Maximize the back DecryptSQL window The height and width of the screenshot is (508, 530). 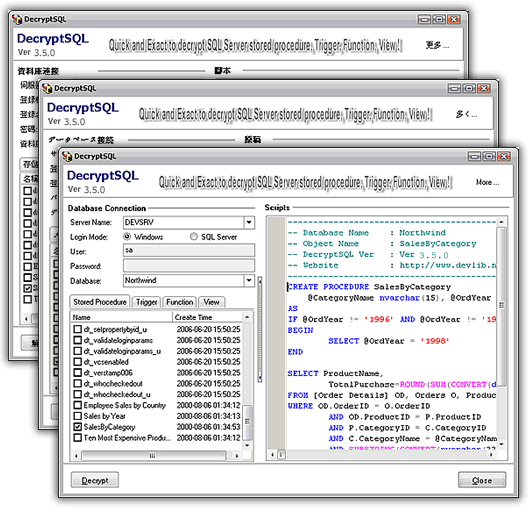click(439, 20)
